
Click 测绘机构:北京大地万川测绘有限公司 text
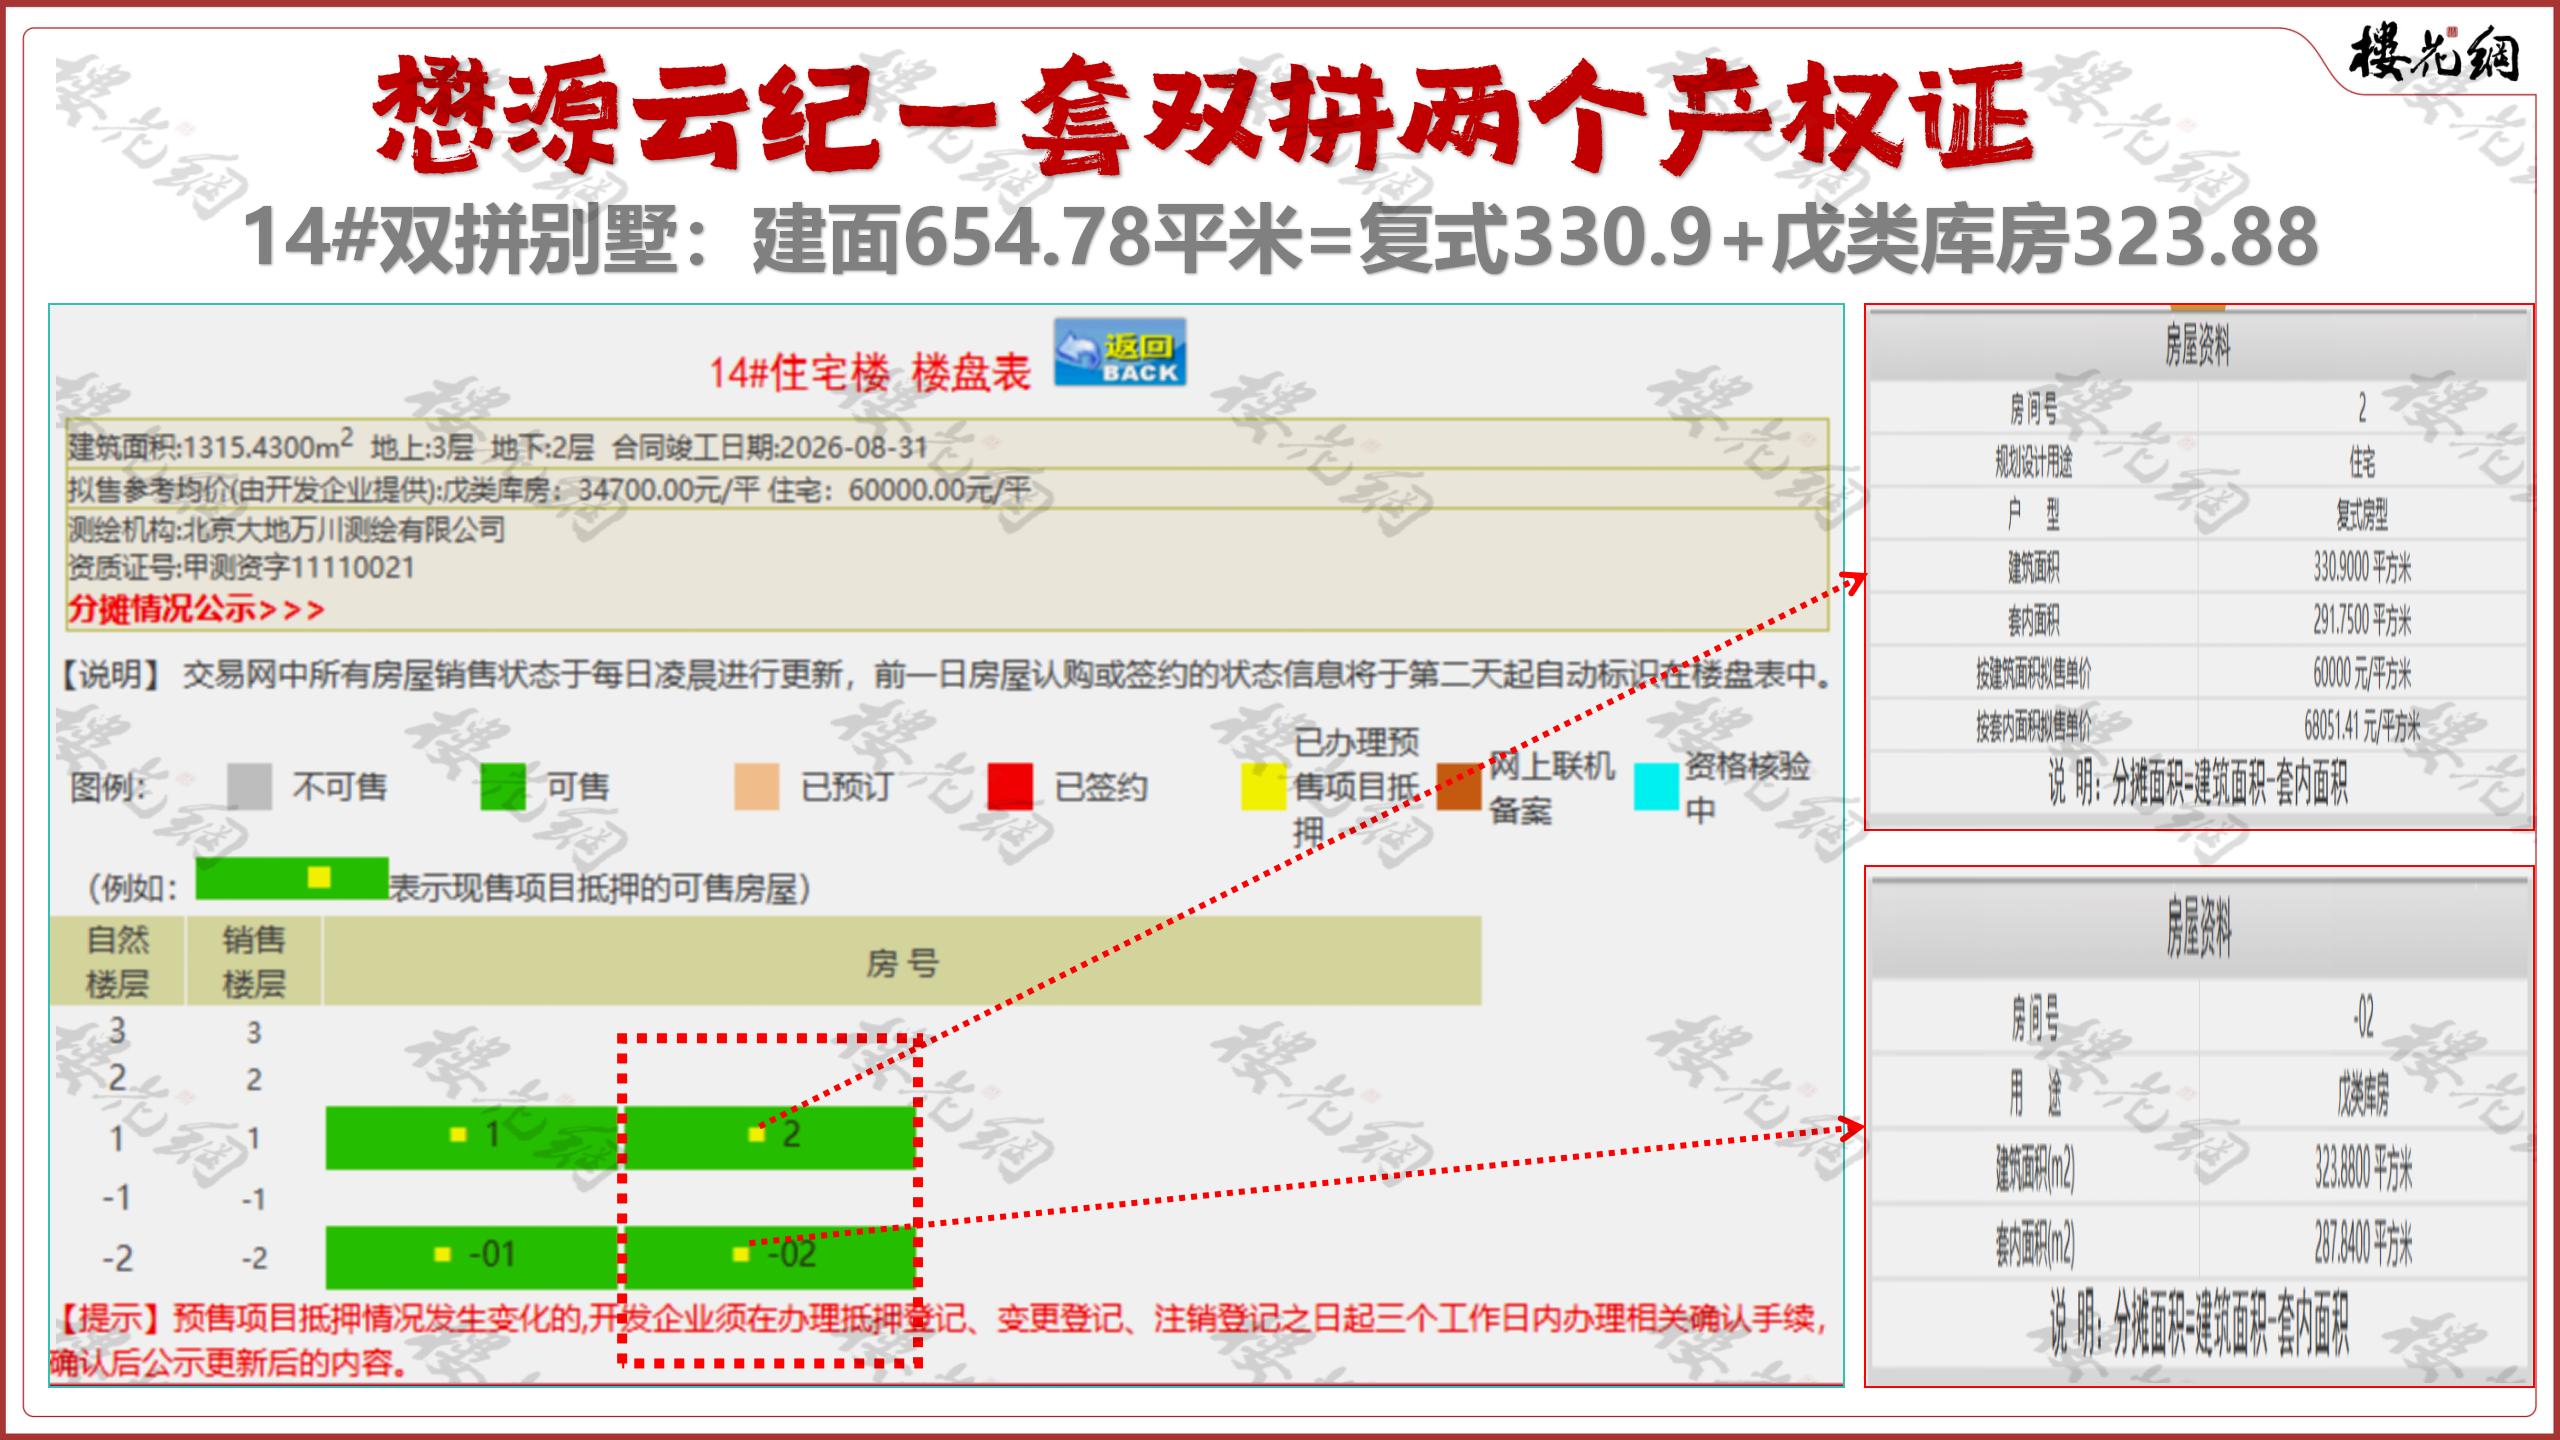coord(287,529)
